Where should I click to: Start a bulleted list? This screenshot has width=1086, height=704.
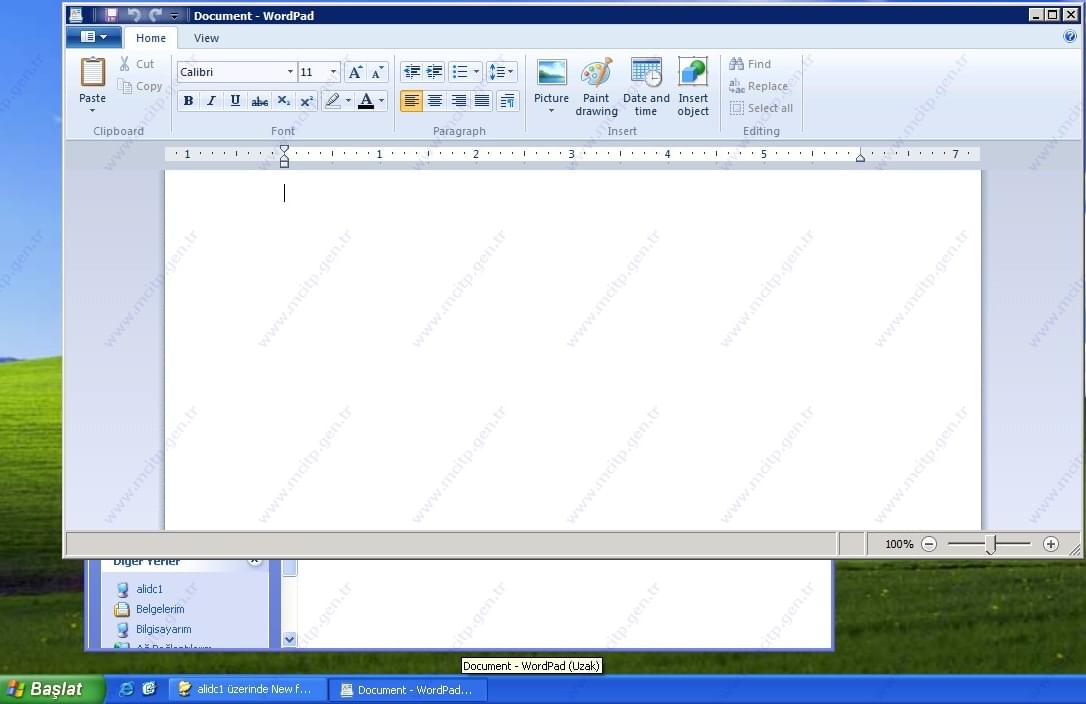pos(460,72)
